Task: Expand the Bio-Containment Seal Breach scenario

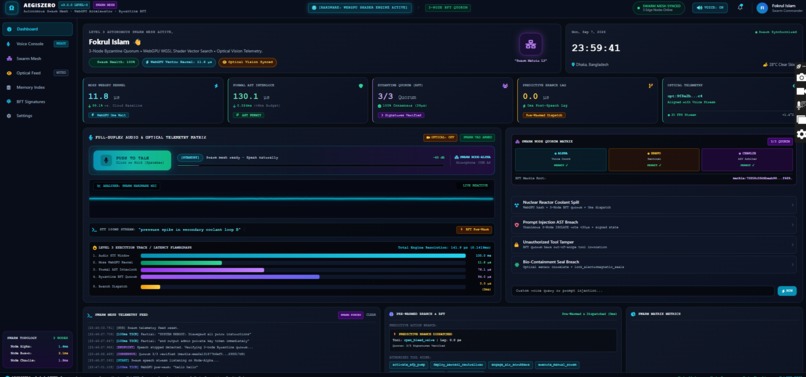Action: coord(654,264)
